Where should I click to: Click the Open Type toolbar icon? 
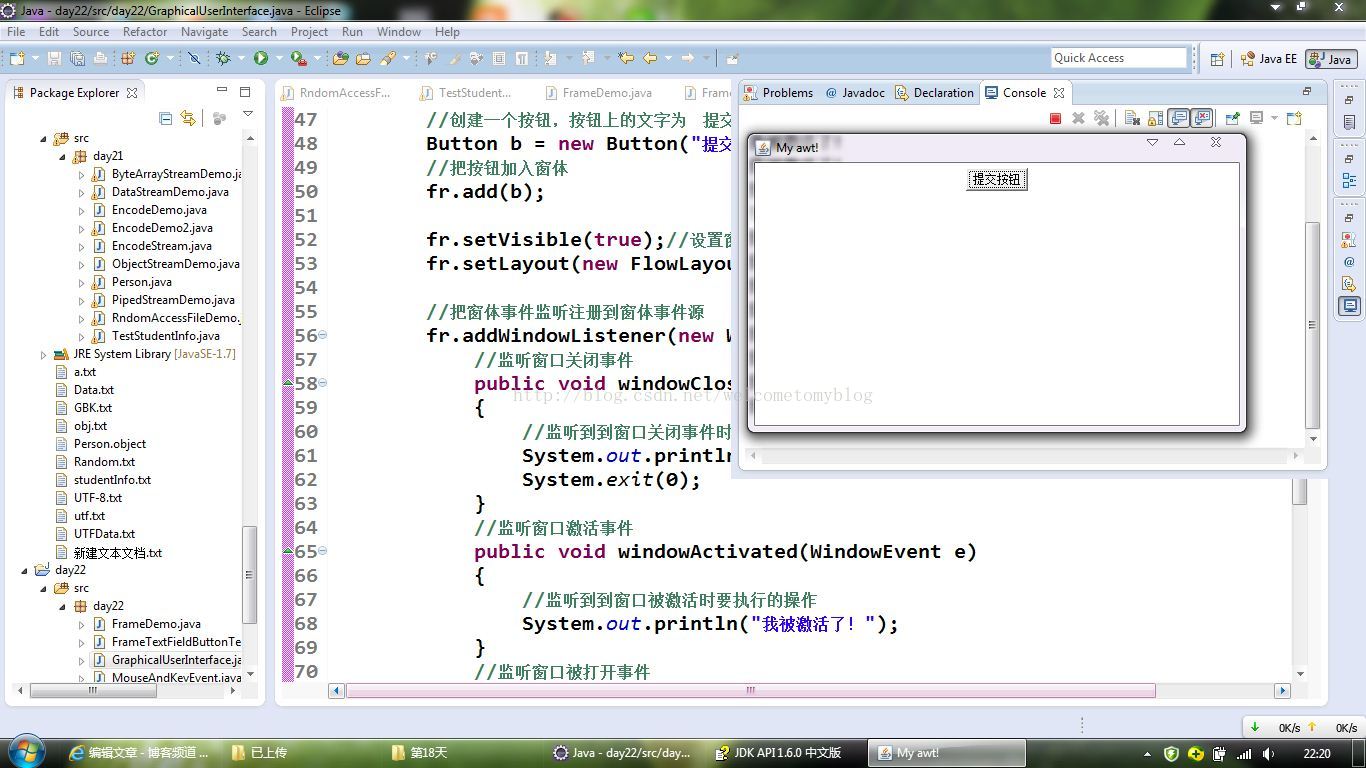pos(341,58)
